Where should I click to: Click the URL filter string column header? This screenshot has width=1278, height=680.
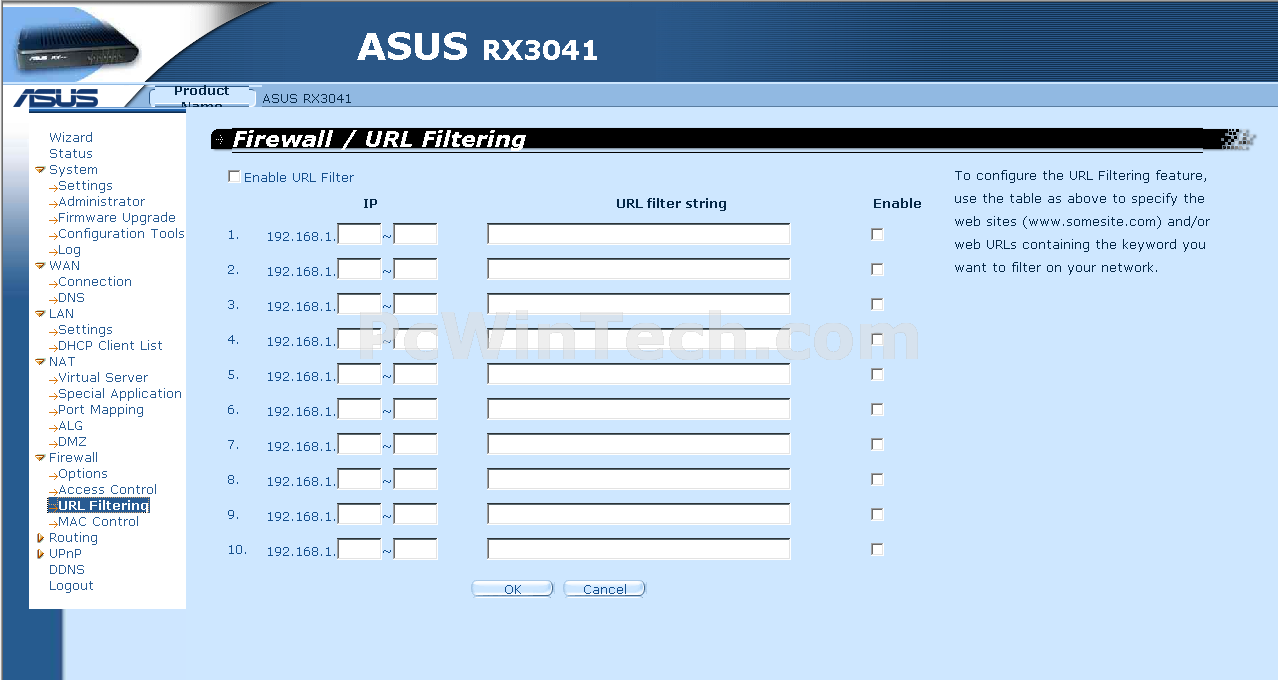coord(671,203)
